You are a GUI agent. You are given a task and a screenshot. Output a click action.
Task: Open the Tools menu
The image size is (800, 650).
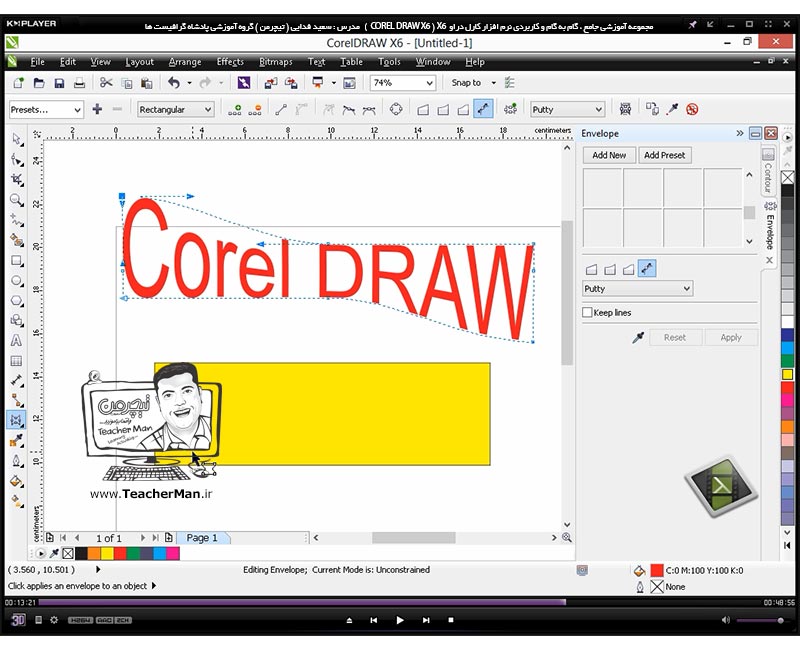pyautogui.click(x=389, y=62)
